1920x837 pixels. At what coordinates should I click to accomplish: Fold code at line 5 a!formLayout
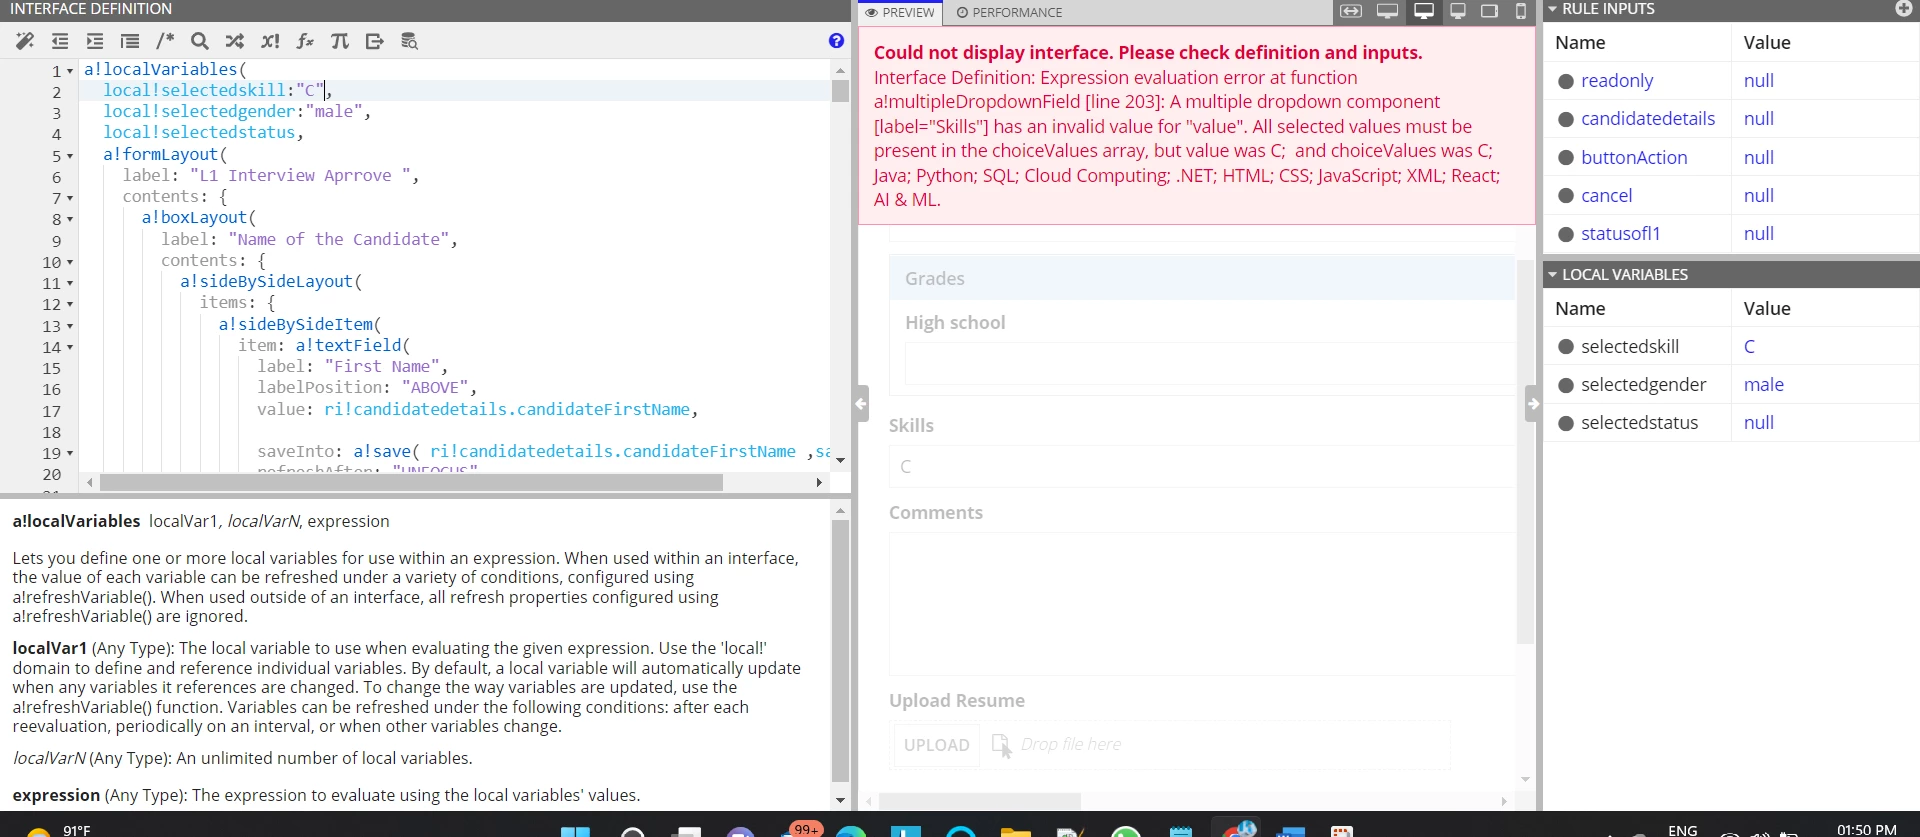tap(70, 157)
